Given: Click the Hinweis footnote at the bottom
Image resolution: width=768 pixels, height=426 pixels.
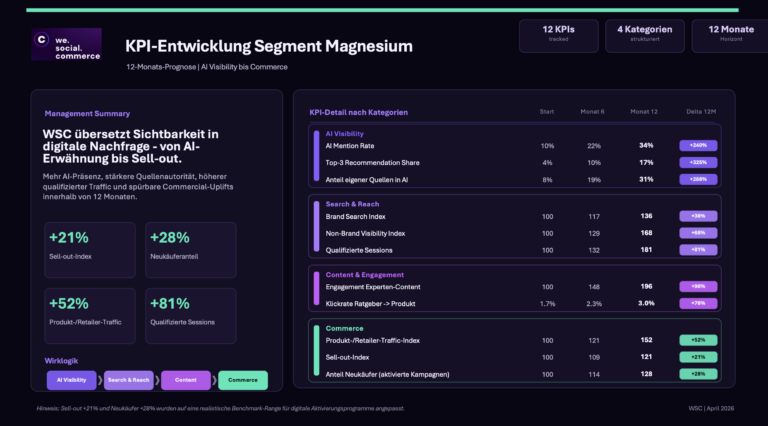Looking at the screenshot, I should click(x=220, y=408).
